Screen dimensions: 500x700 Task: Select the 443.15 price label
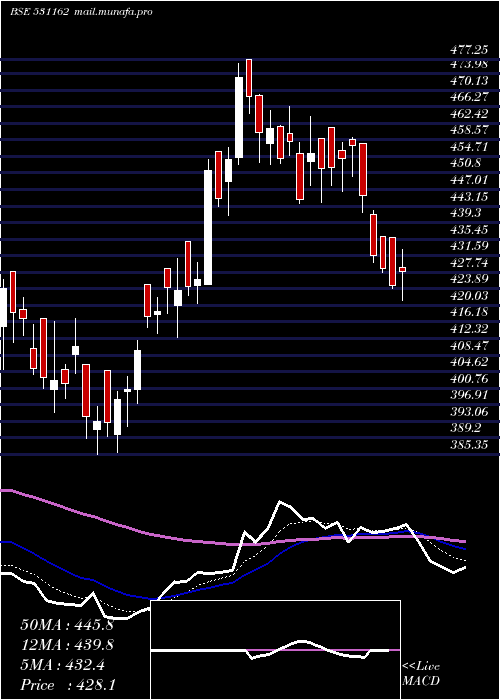469,196
